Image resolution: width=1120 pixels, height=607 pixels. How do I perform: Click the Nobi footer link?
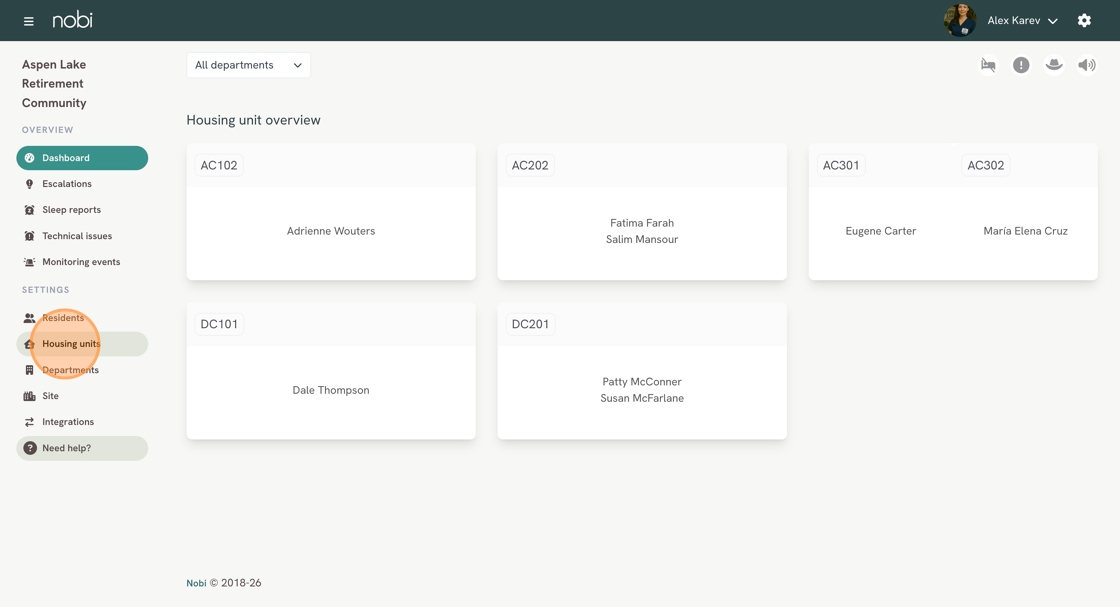click(196, 583)
